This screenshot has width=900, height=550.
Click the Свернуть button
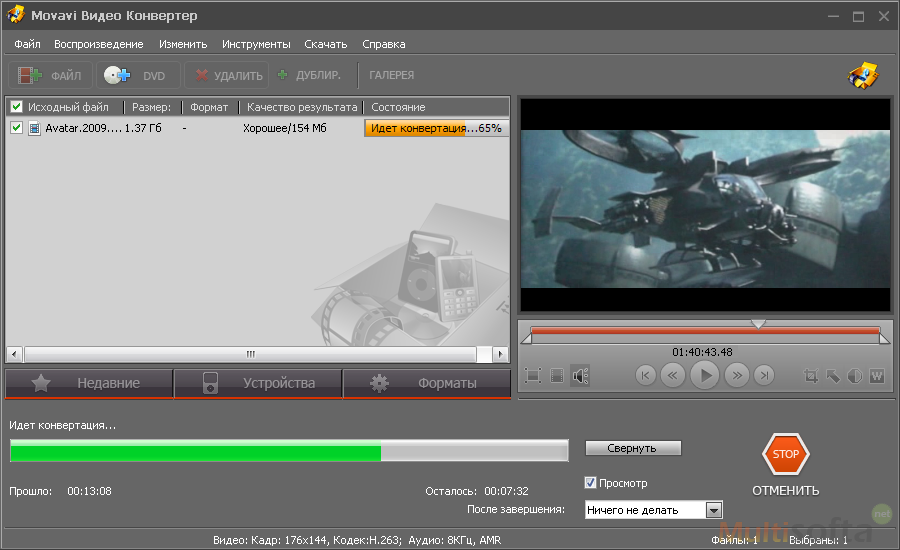(x=633, y=448)
